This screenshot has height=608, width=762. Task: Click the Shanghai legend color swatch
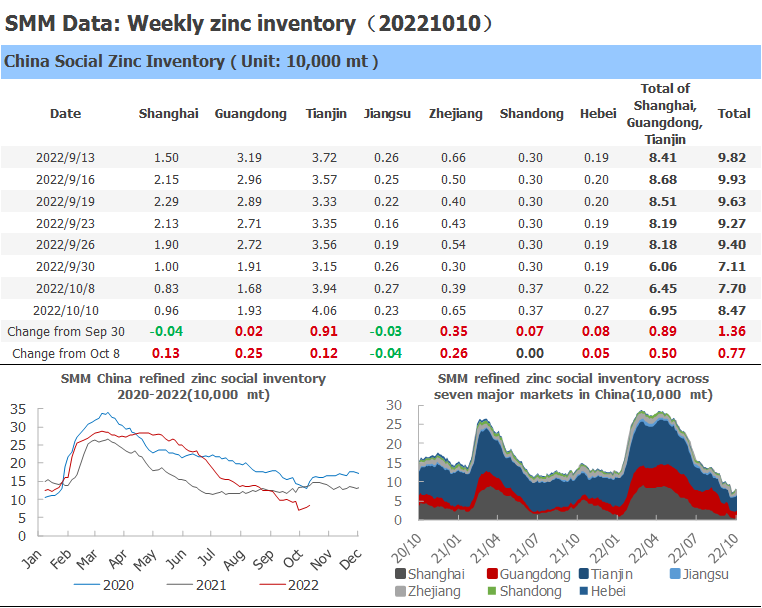click(400, 574)
